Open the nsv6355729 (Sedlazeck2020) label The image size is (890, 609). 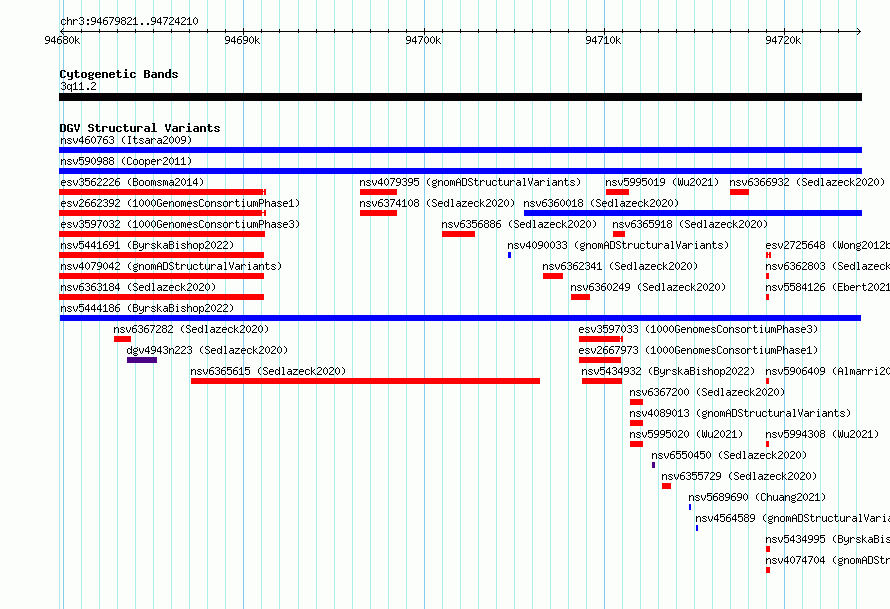[739, 476]
